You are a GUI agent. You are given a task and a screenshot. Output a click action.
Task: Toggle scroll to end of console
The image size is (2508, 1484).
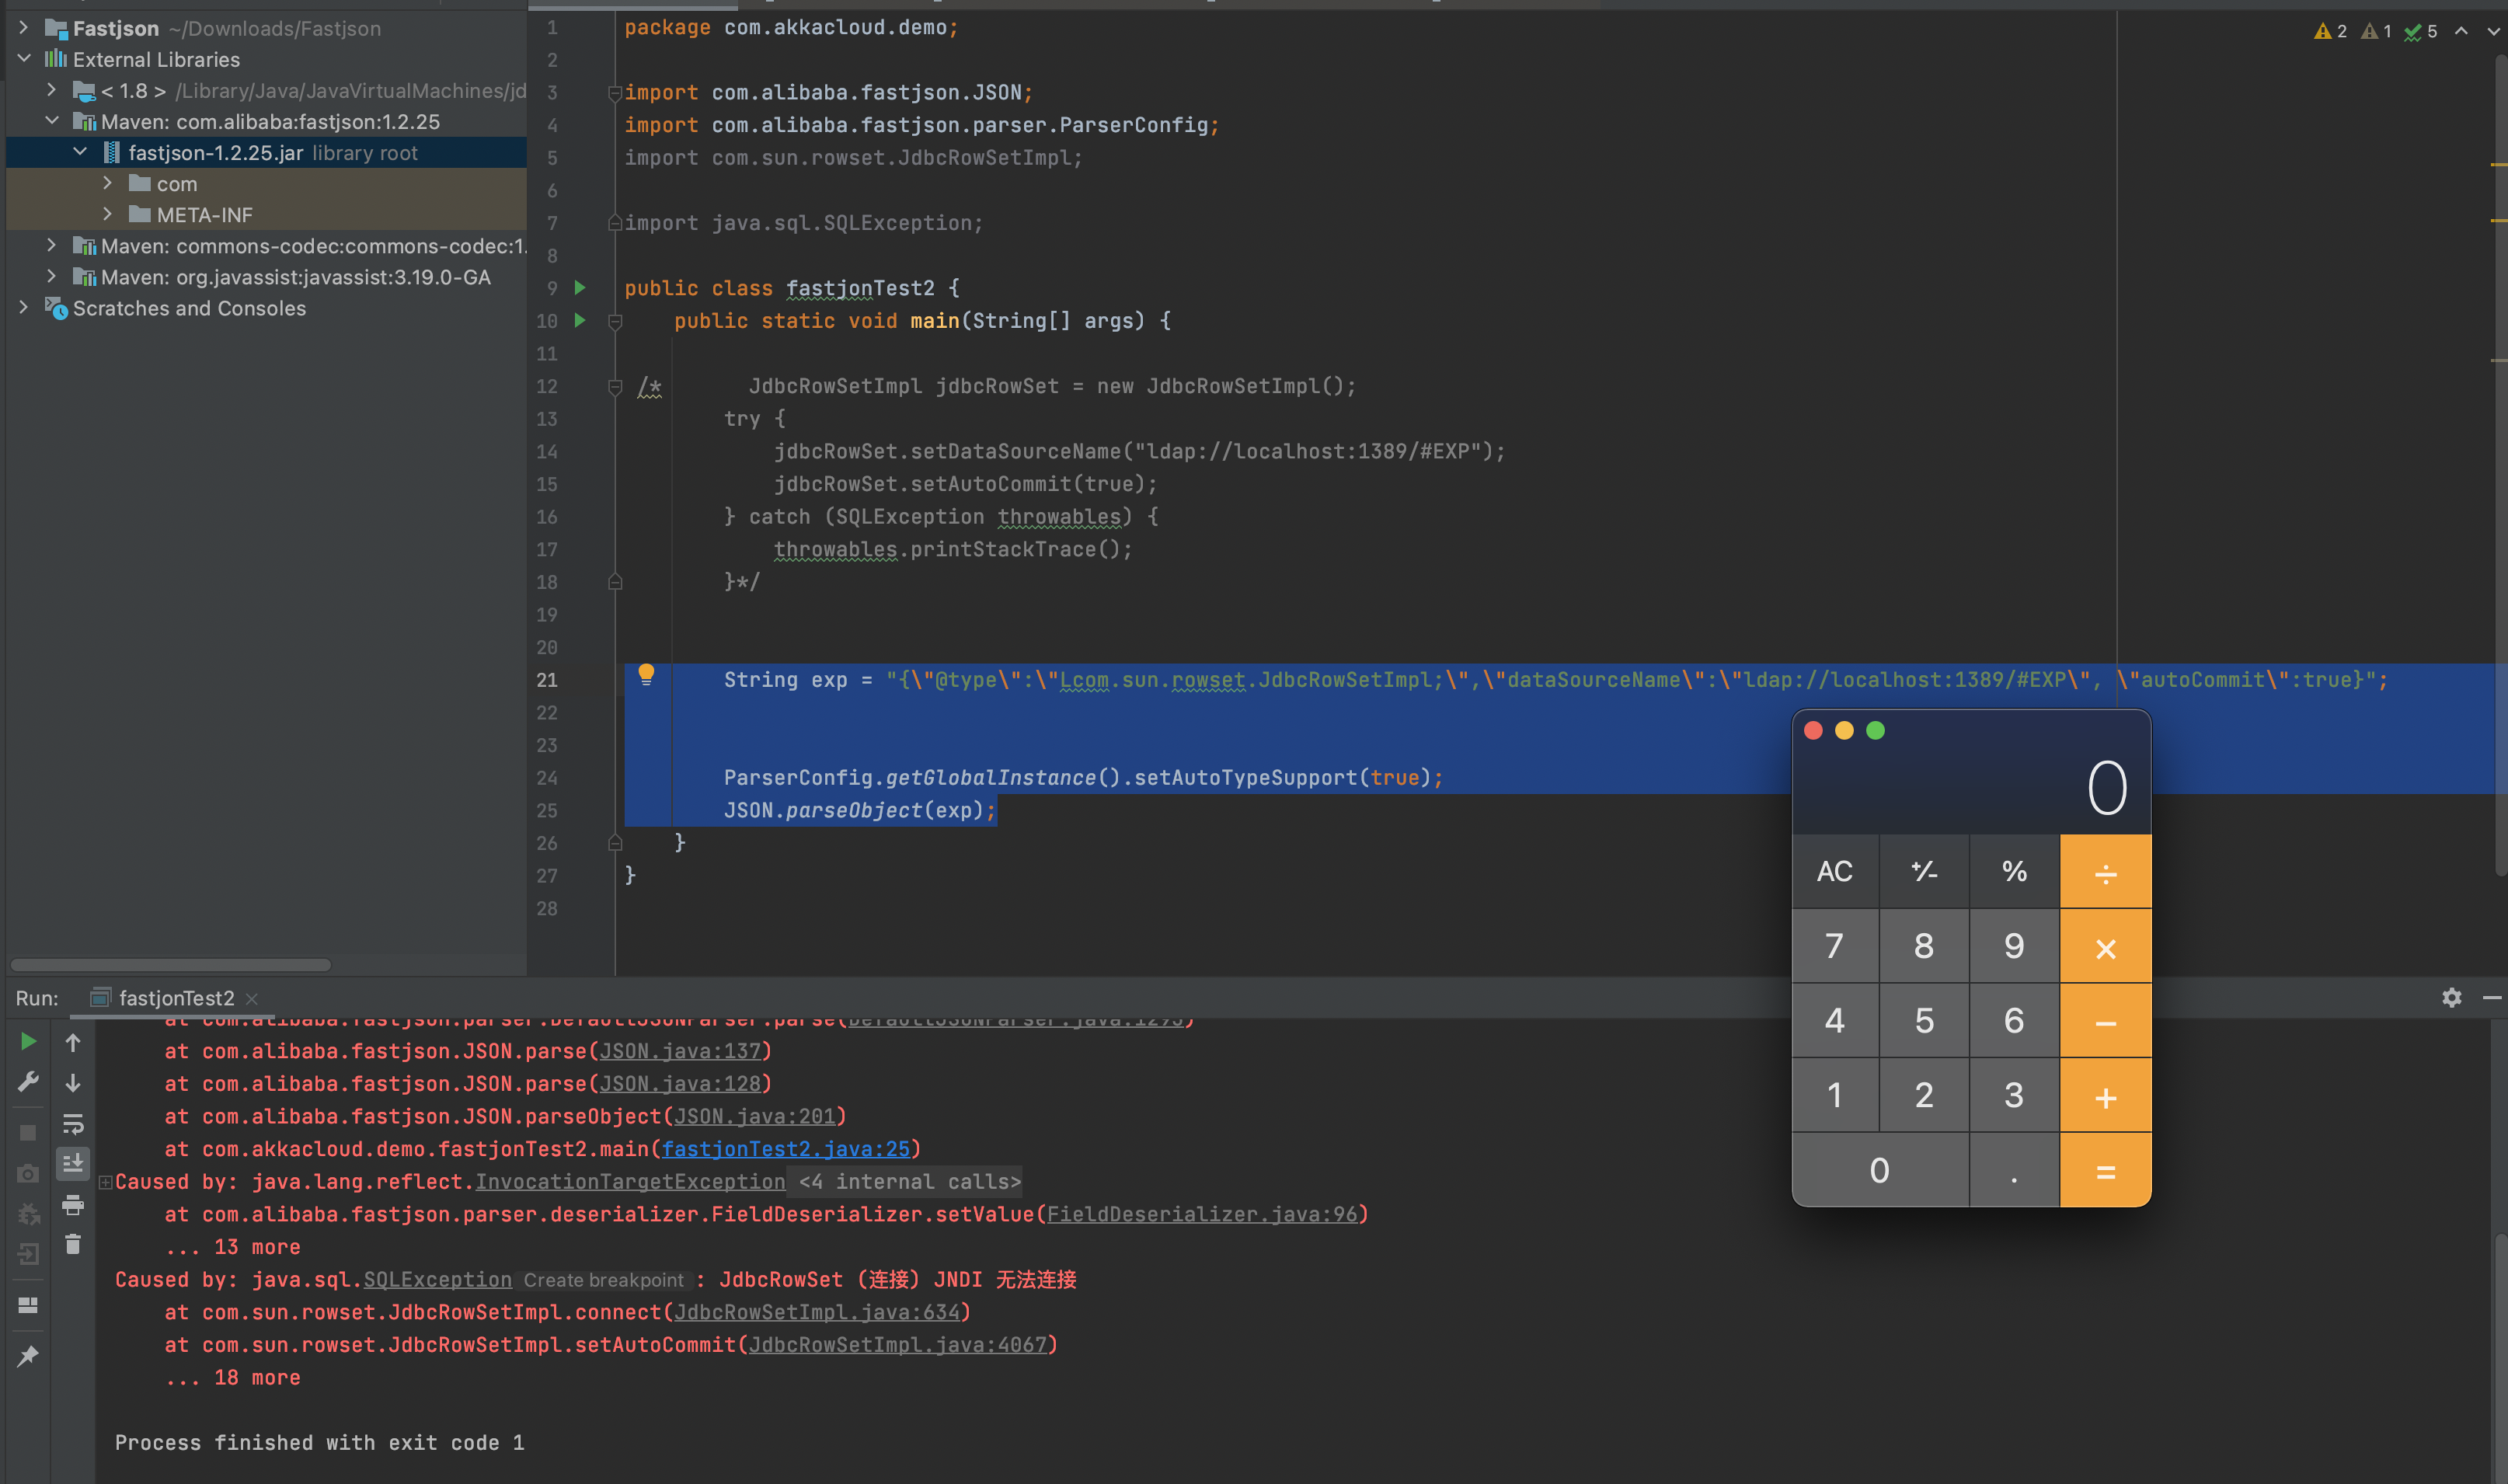coord(73,1164)
